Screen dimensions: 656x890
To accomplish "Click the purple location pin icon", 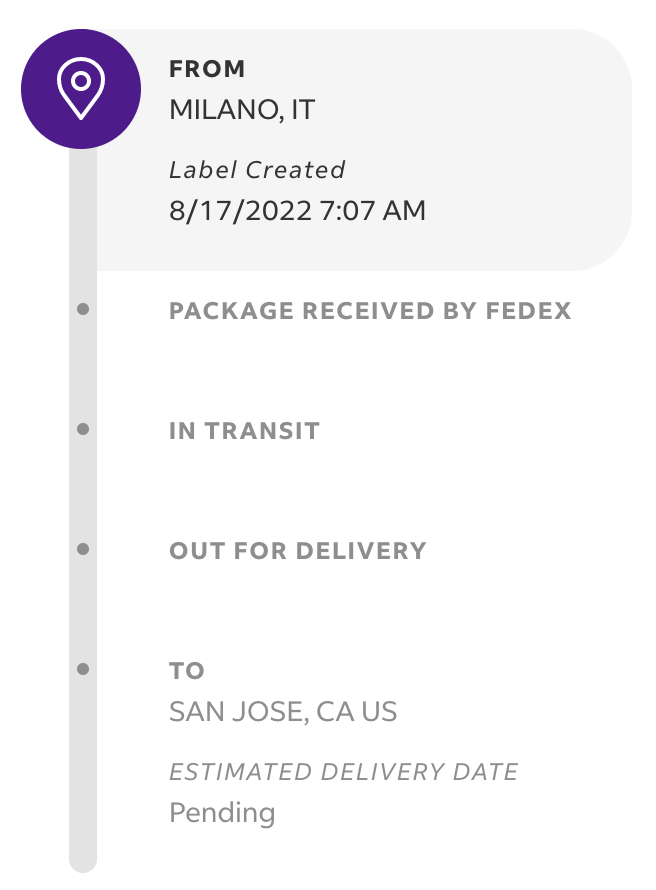I will [81, 89].
